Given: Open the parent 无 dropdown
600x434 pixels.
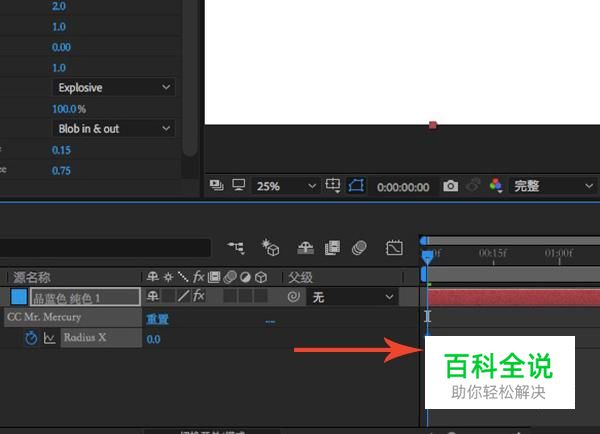Looking at the screenshot, I should click(352, 297).
